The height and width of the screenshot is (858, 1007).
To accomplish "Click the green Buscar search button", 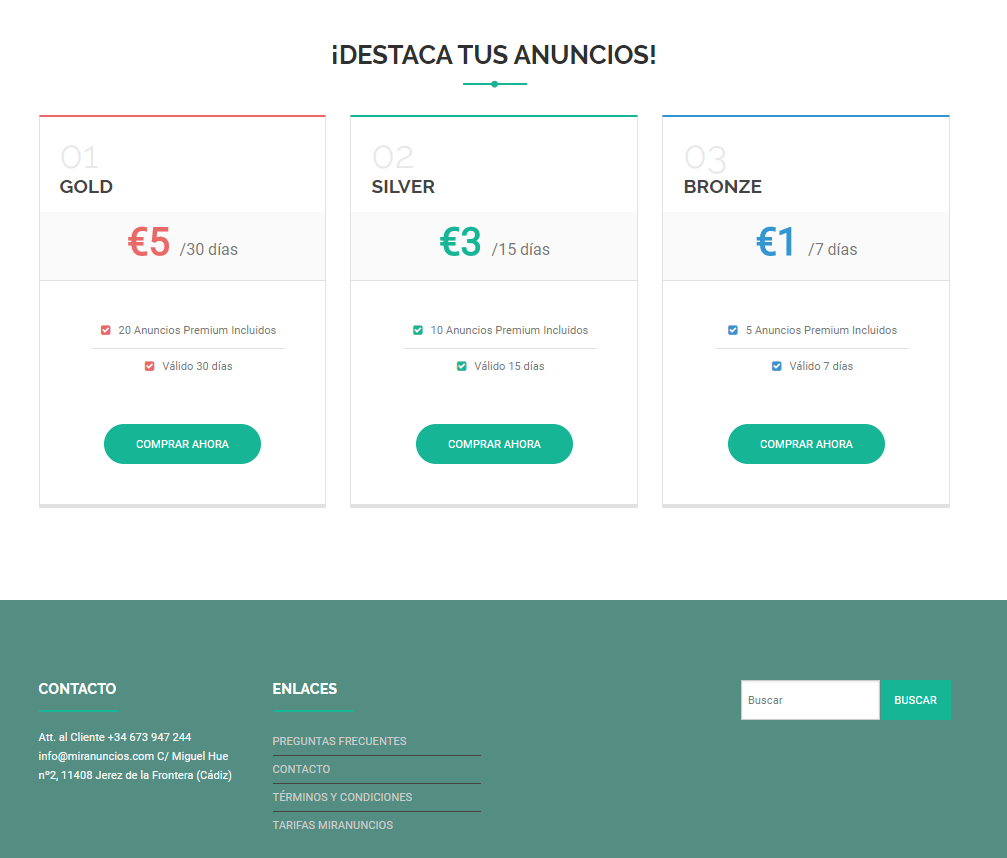I will [915, 700].
